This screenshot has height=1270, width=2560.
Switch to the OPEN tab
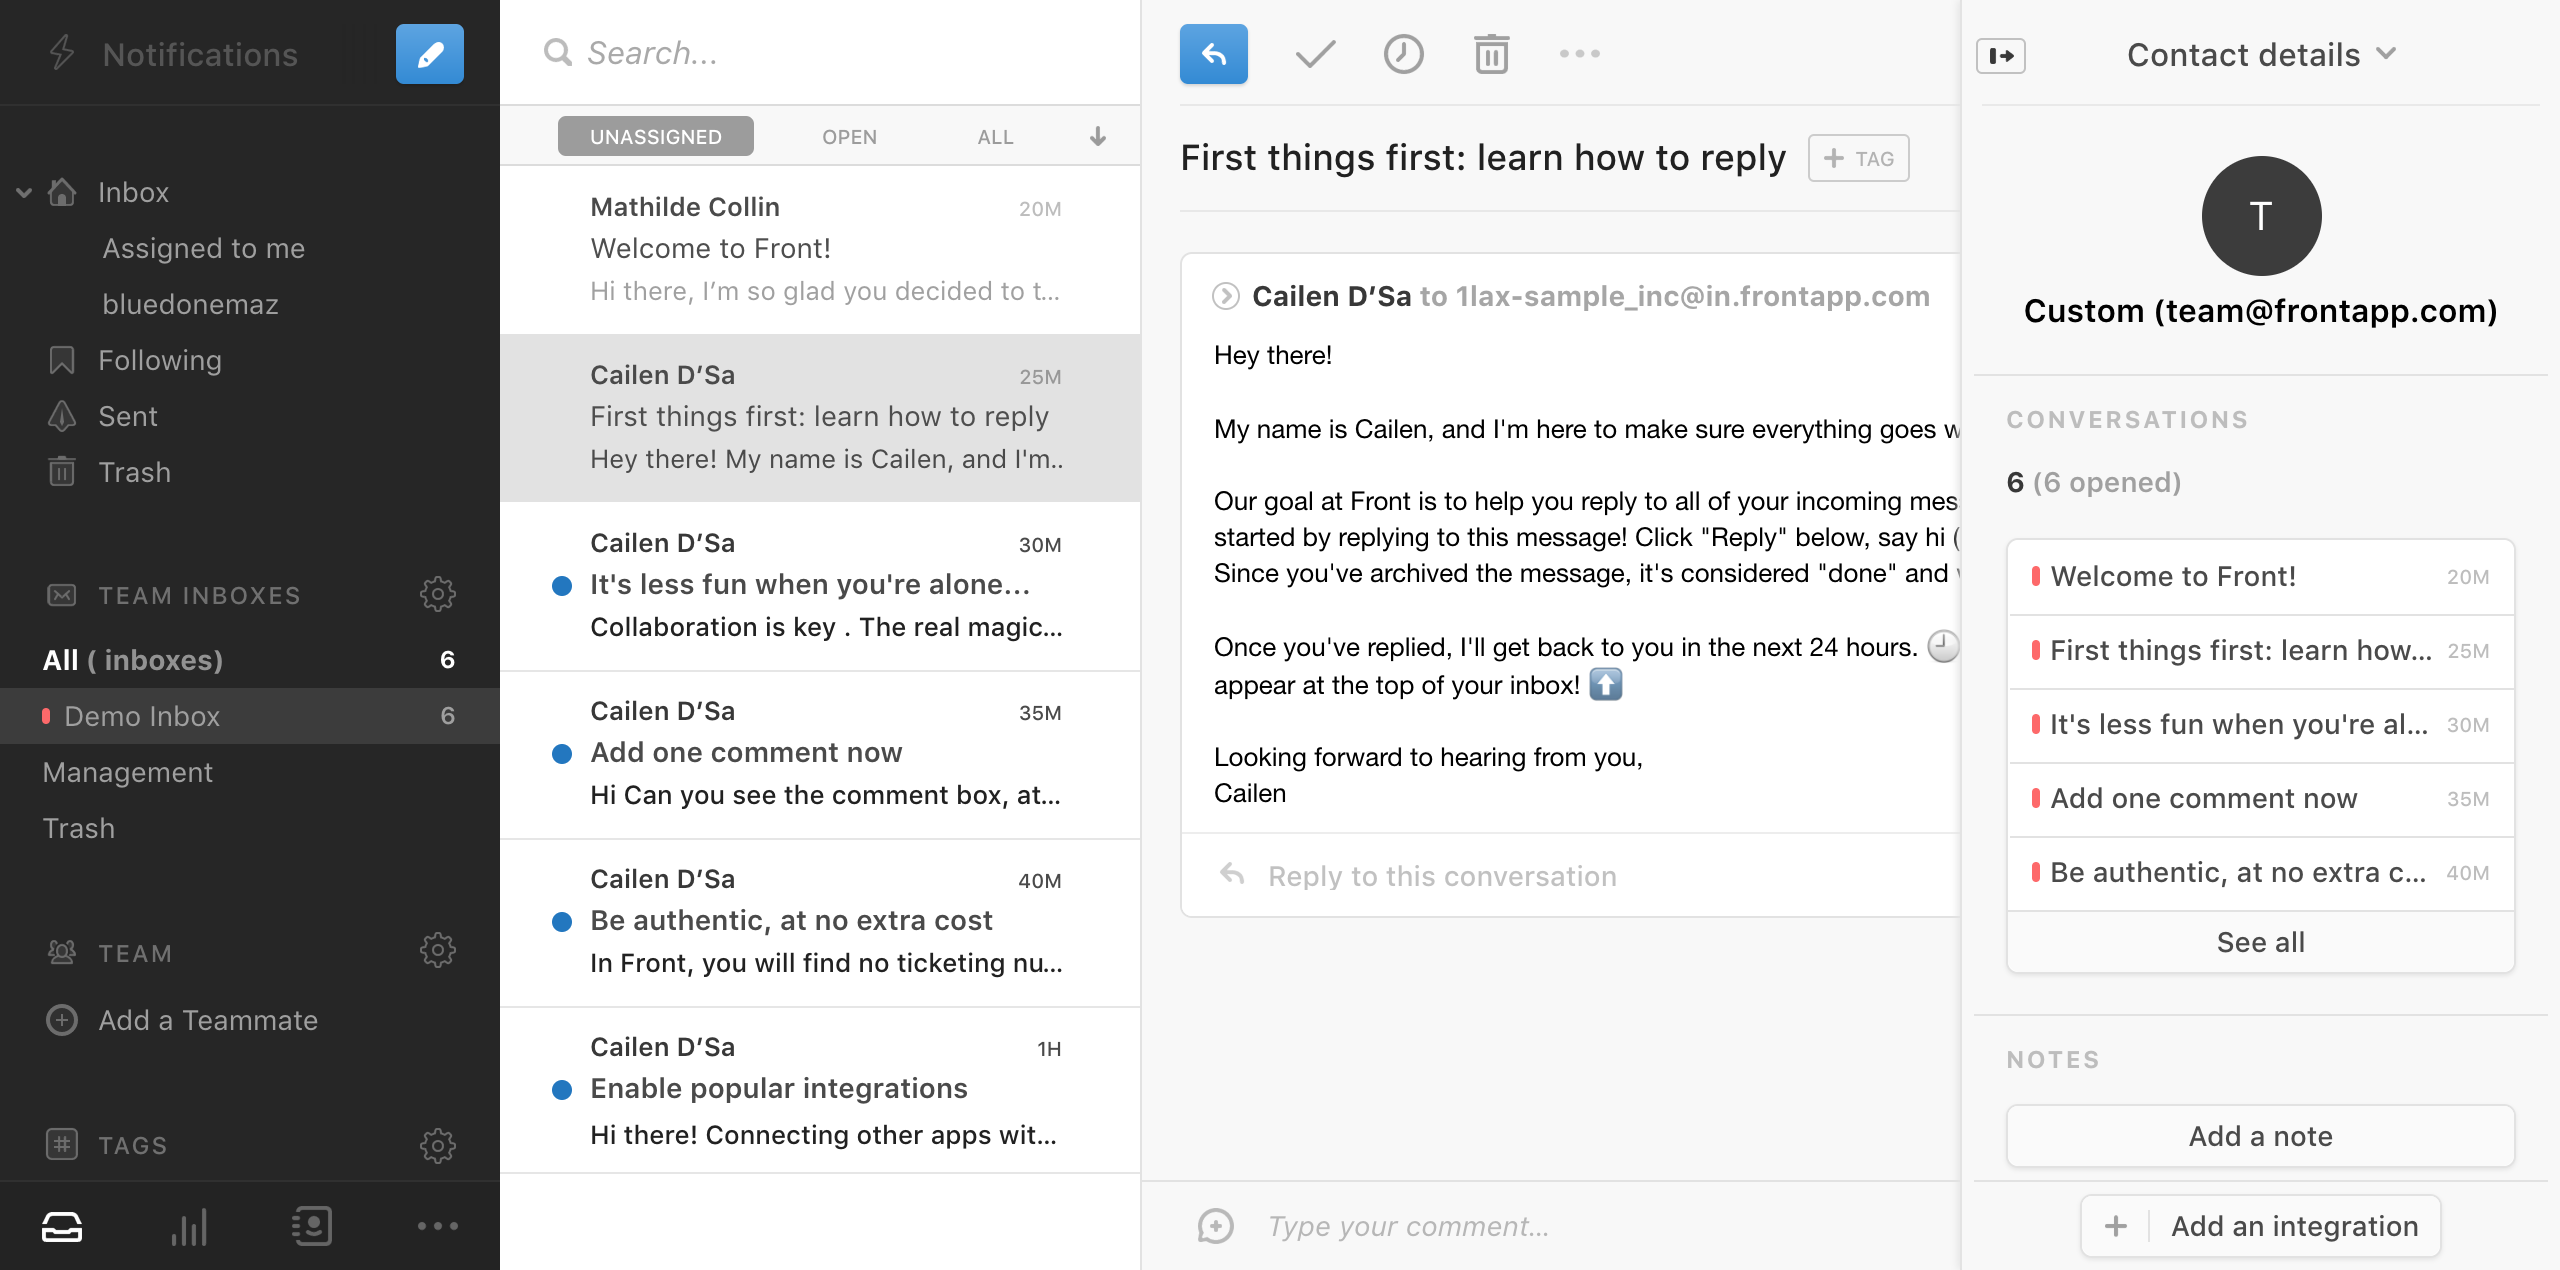[x=849, y=136]
